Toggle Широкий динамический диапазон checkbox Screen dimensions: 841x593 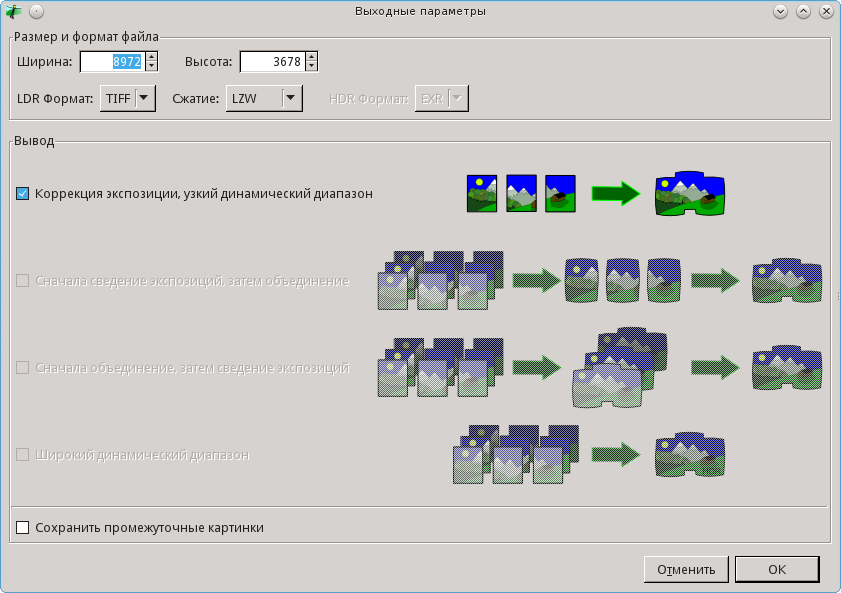pyautogui.click(x=23, y=455)
